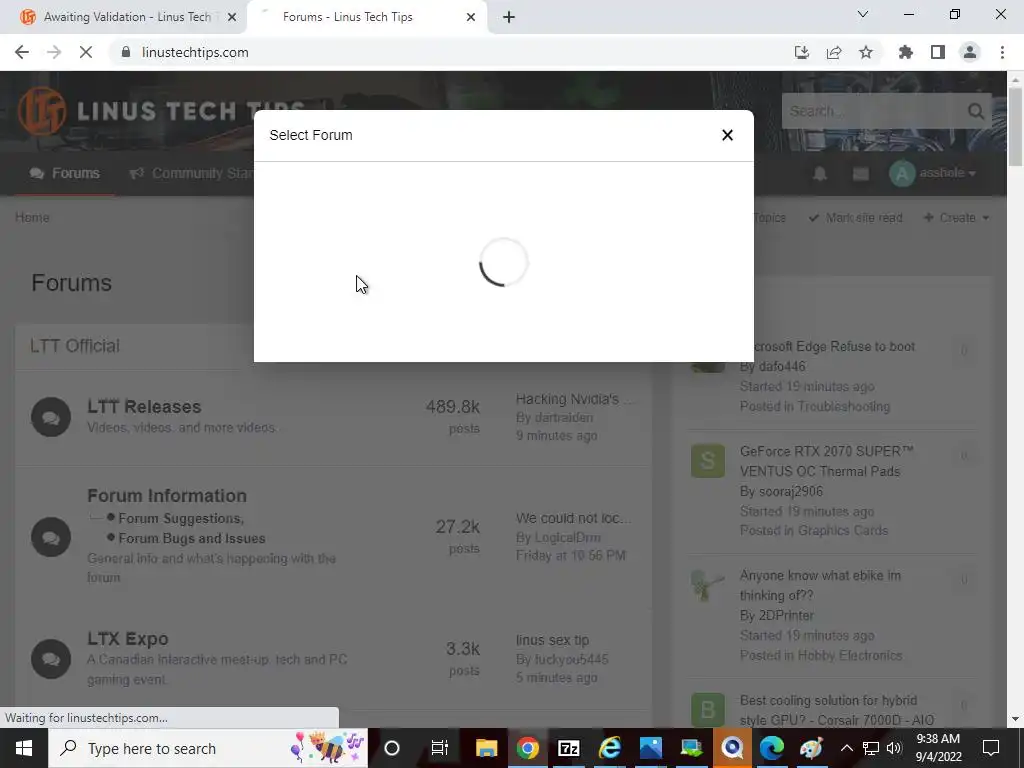Click the LTX Expo forum icon
The image size is (1024, 768).
point(51,658)
